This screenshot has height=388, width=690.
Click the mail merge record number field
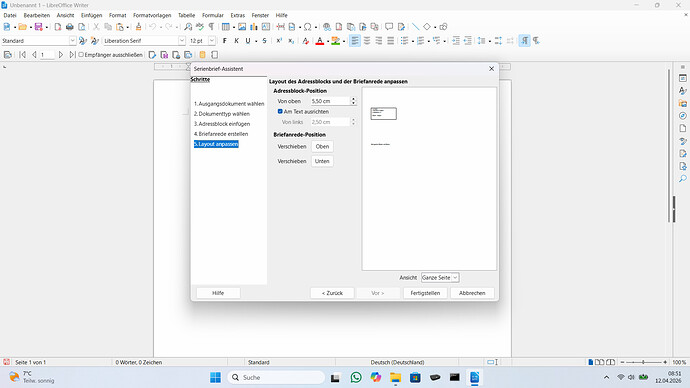[47, 55]
